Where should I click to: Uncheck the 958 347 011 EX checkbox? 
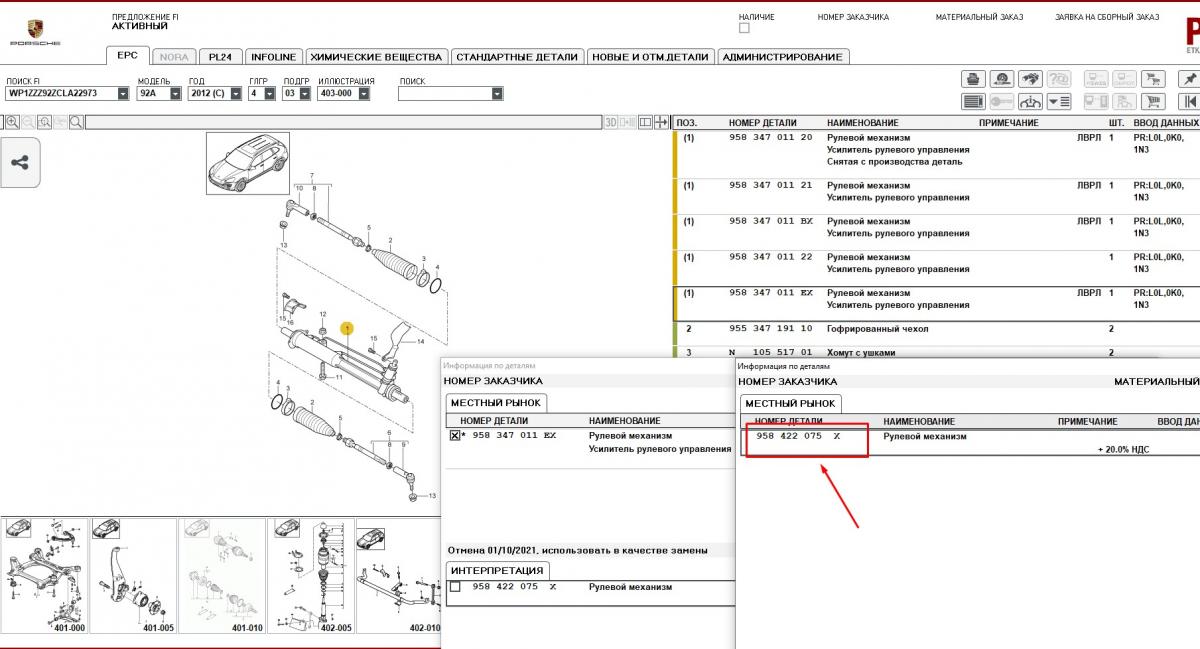click(x=455, y=436)
